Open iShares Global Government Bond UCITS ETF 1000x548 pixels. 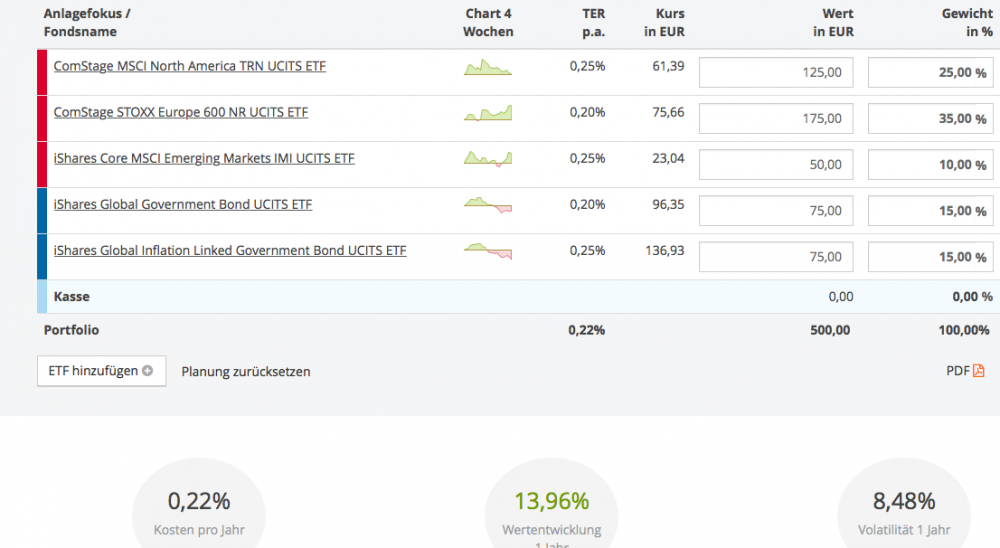pos(182,205)
